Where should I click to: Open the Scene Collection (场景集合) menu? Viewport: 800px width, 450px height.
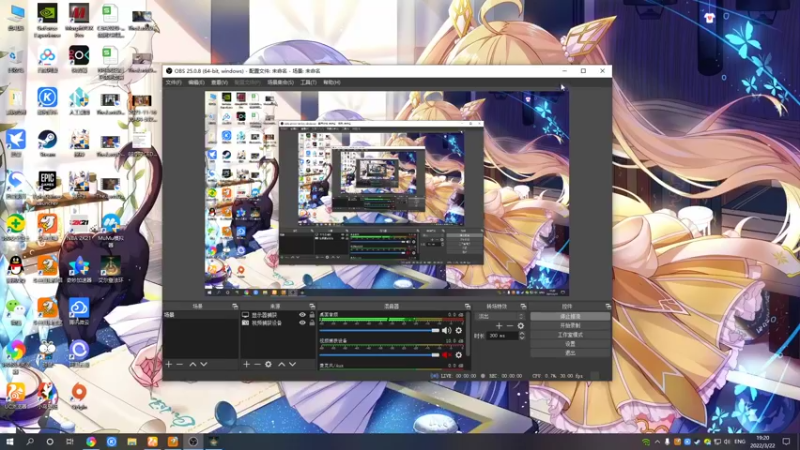point(281,82)
